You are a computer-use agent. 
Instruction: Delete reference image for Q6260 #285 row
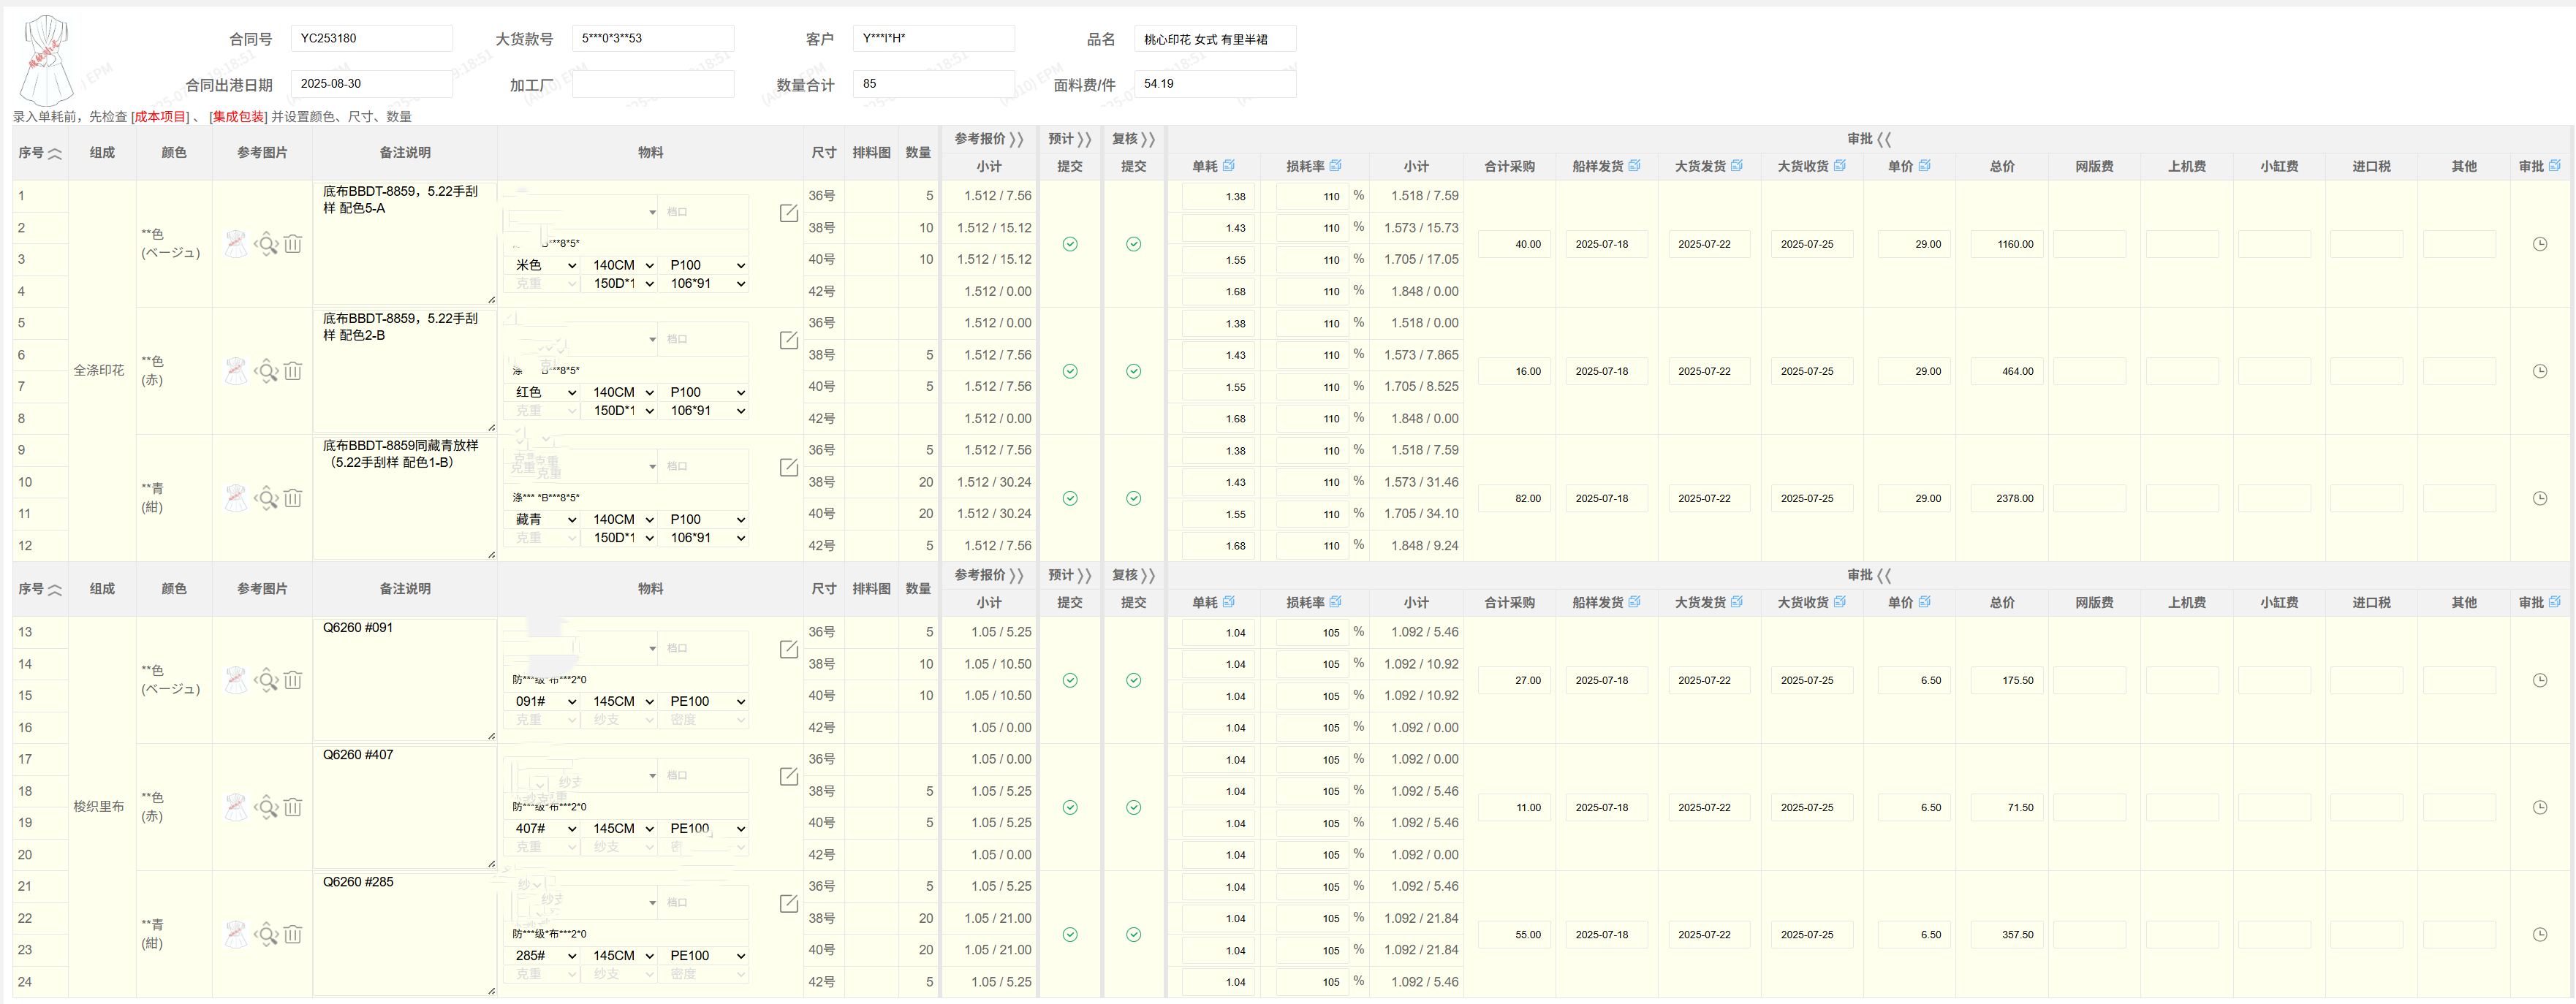(x=292, y=934)
